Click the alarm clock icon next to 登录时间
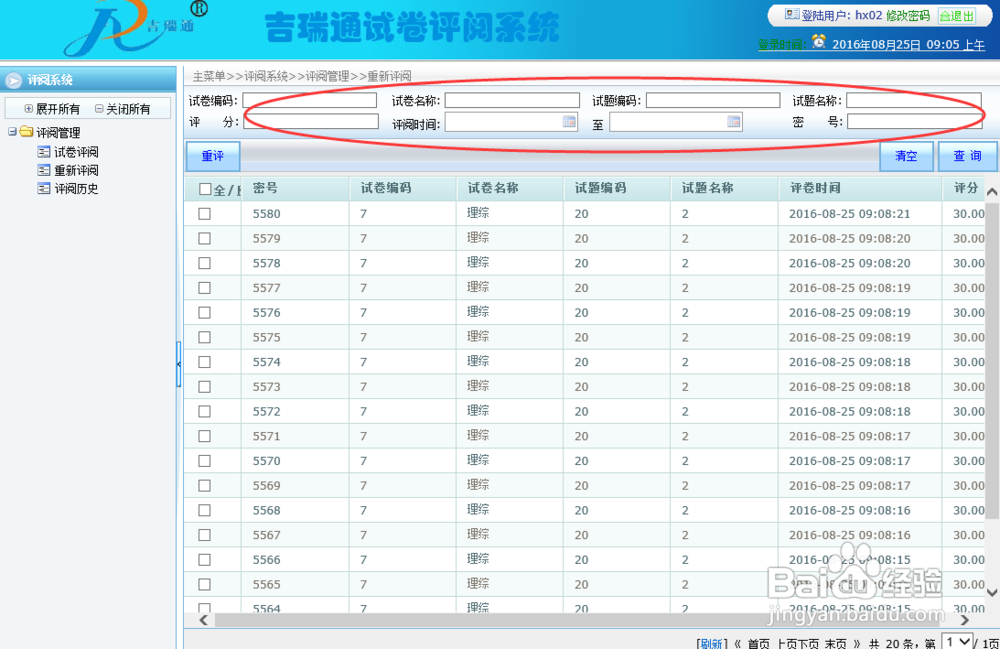Image resolution: width=1000 pixels, height=649 pixels. tap(818, 42)
